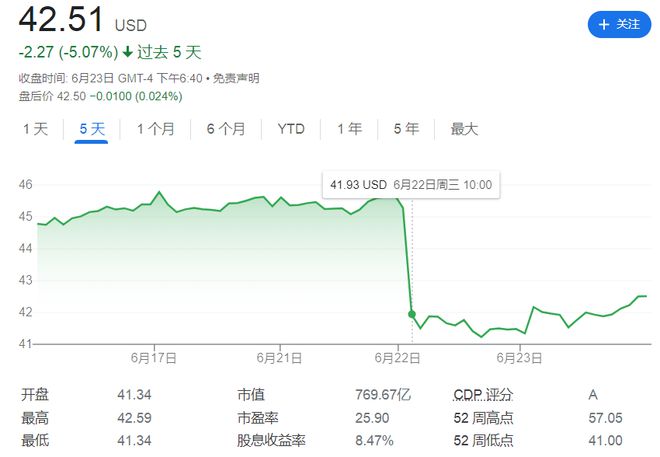Open the 免责声明 disclaimer link
This screenshot has width=660, height=457.
click(x=236, y=78)
